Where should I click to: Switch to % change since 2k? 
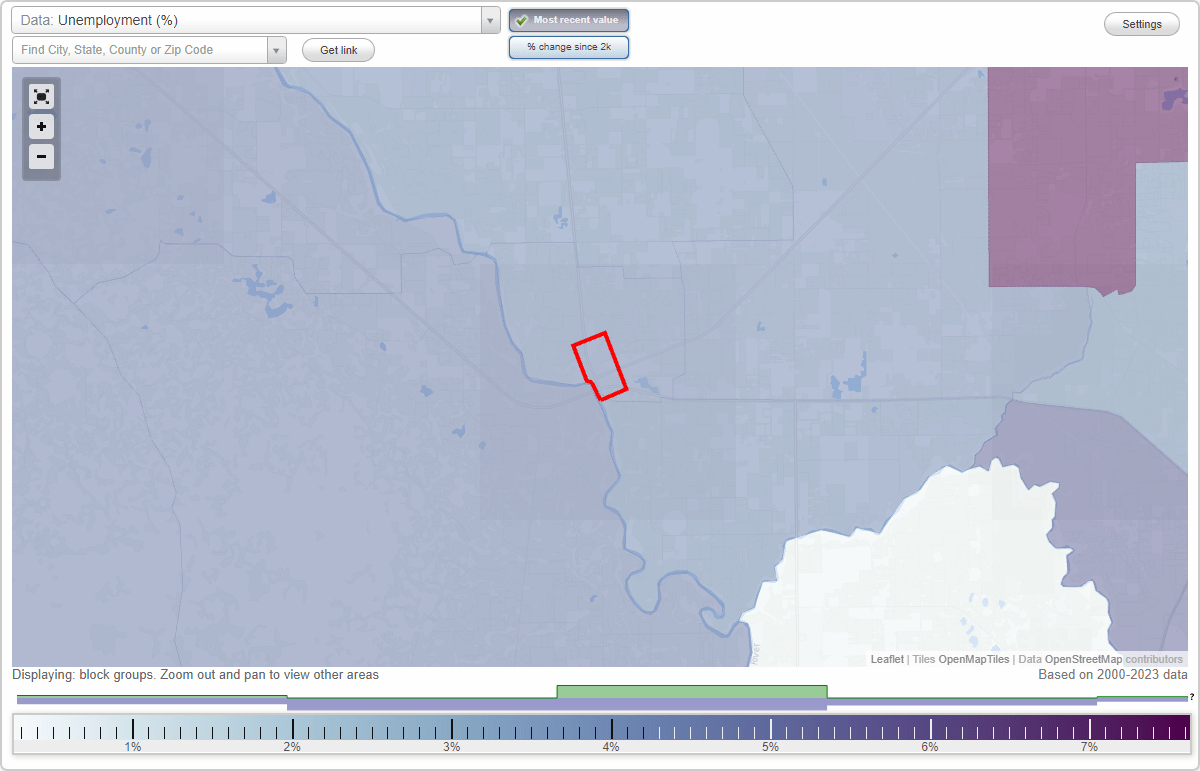click(x=569, y=47)
